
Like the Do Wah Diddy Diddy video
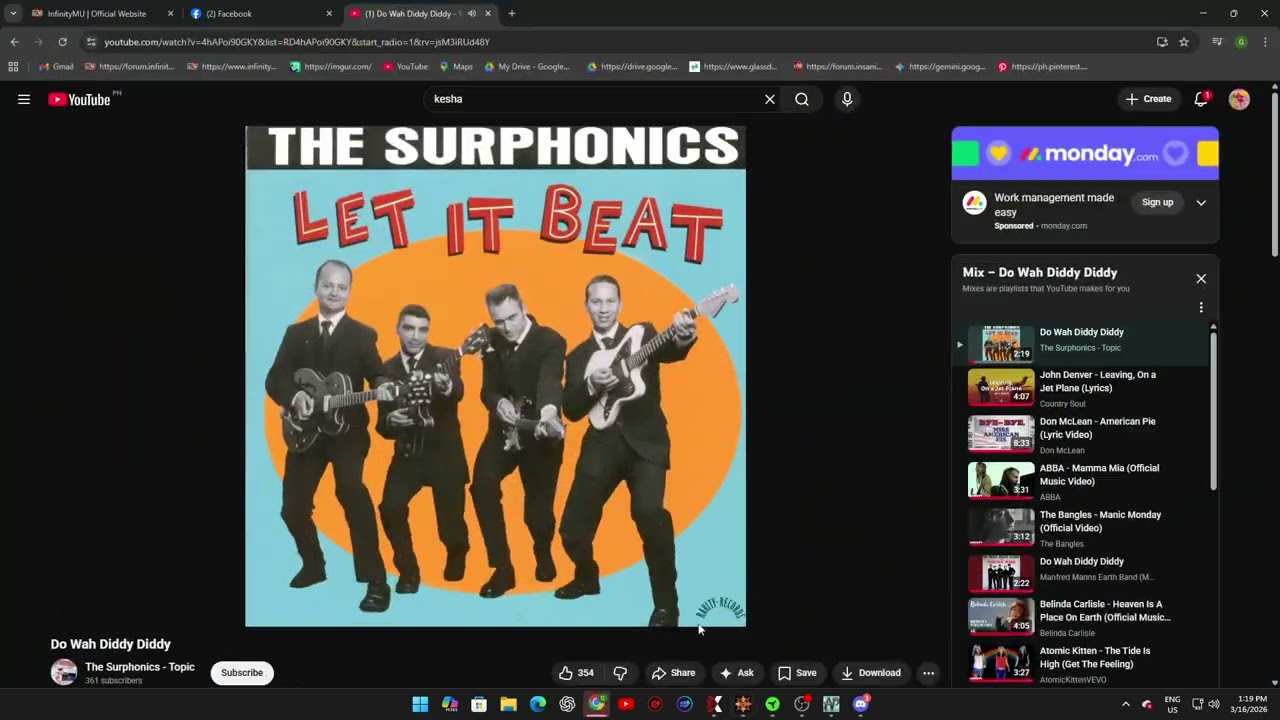[576, 673]
